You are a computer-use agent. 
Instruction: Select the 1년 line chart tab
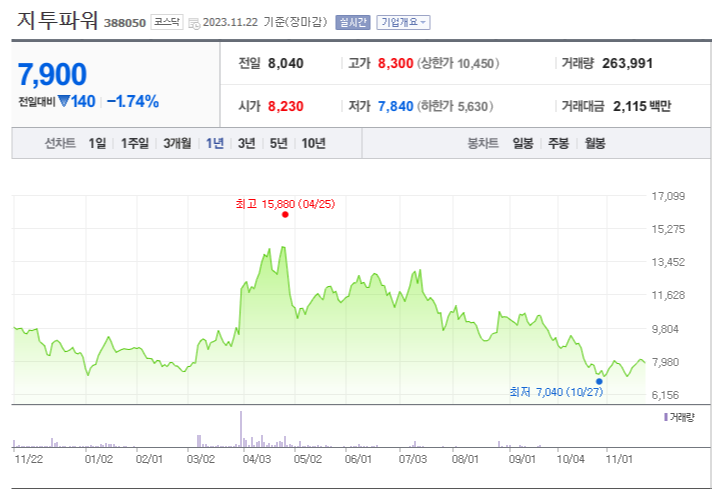[215, 143]
